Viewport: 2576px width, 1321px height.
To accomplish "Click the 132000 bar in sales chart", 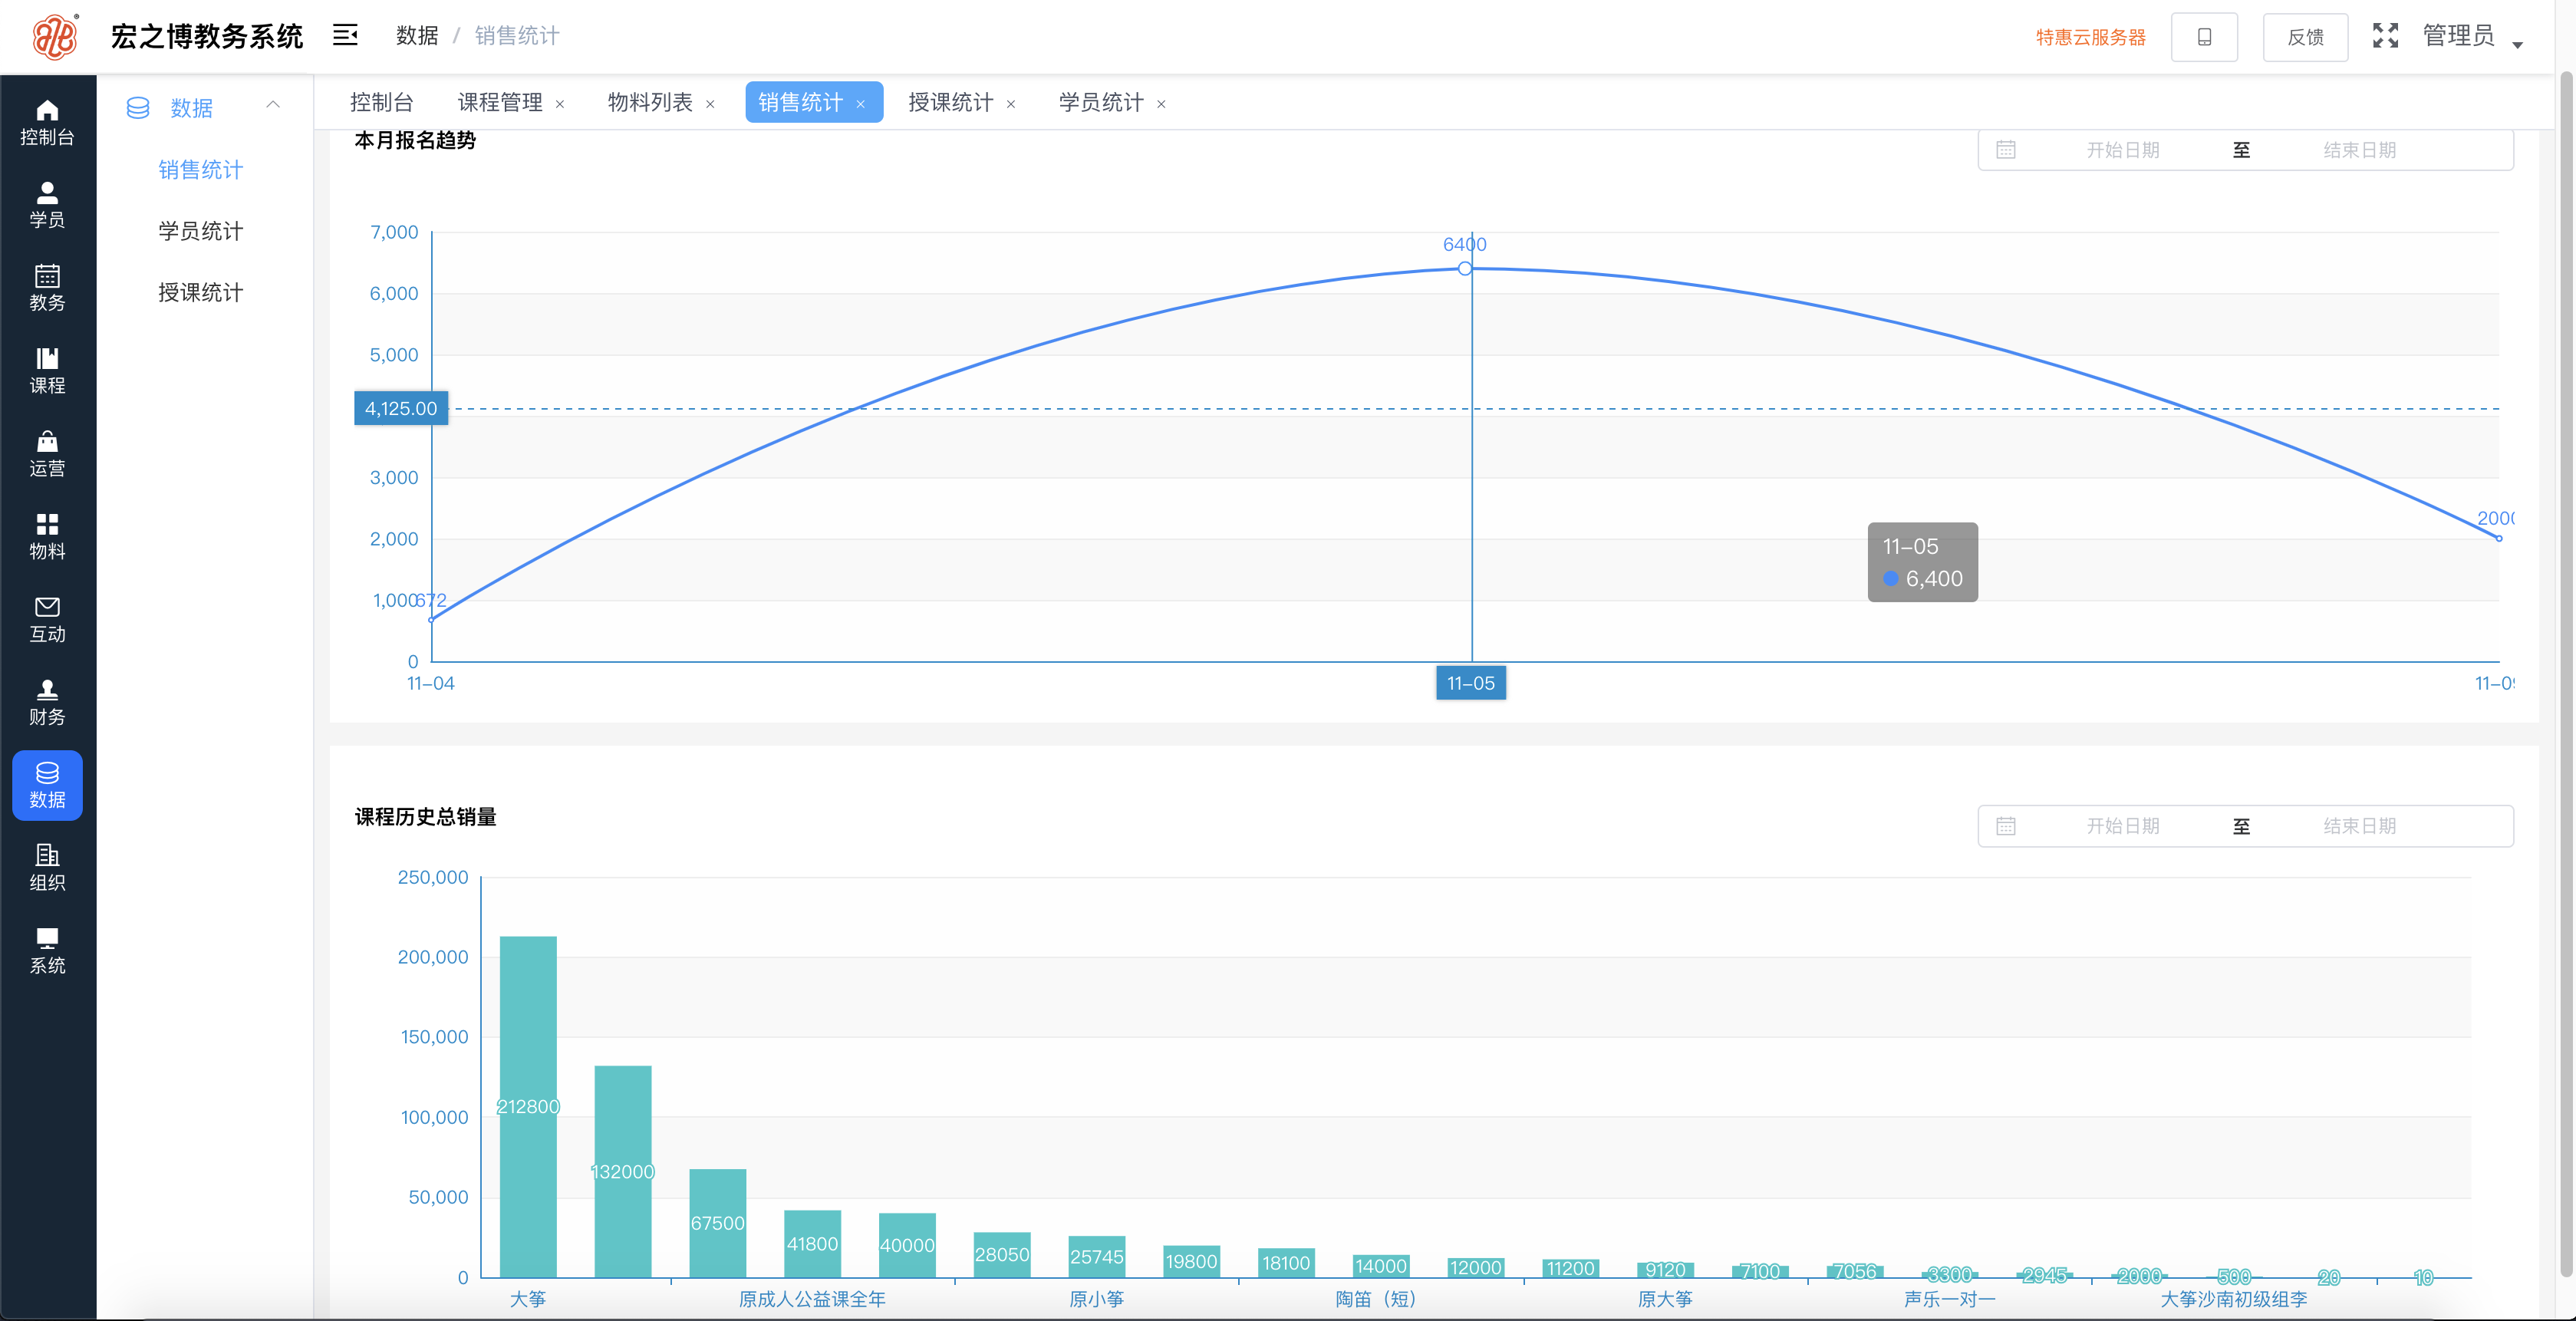I will tap(623, 1172).
